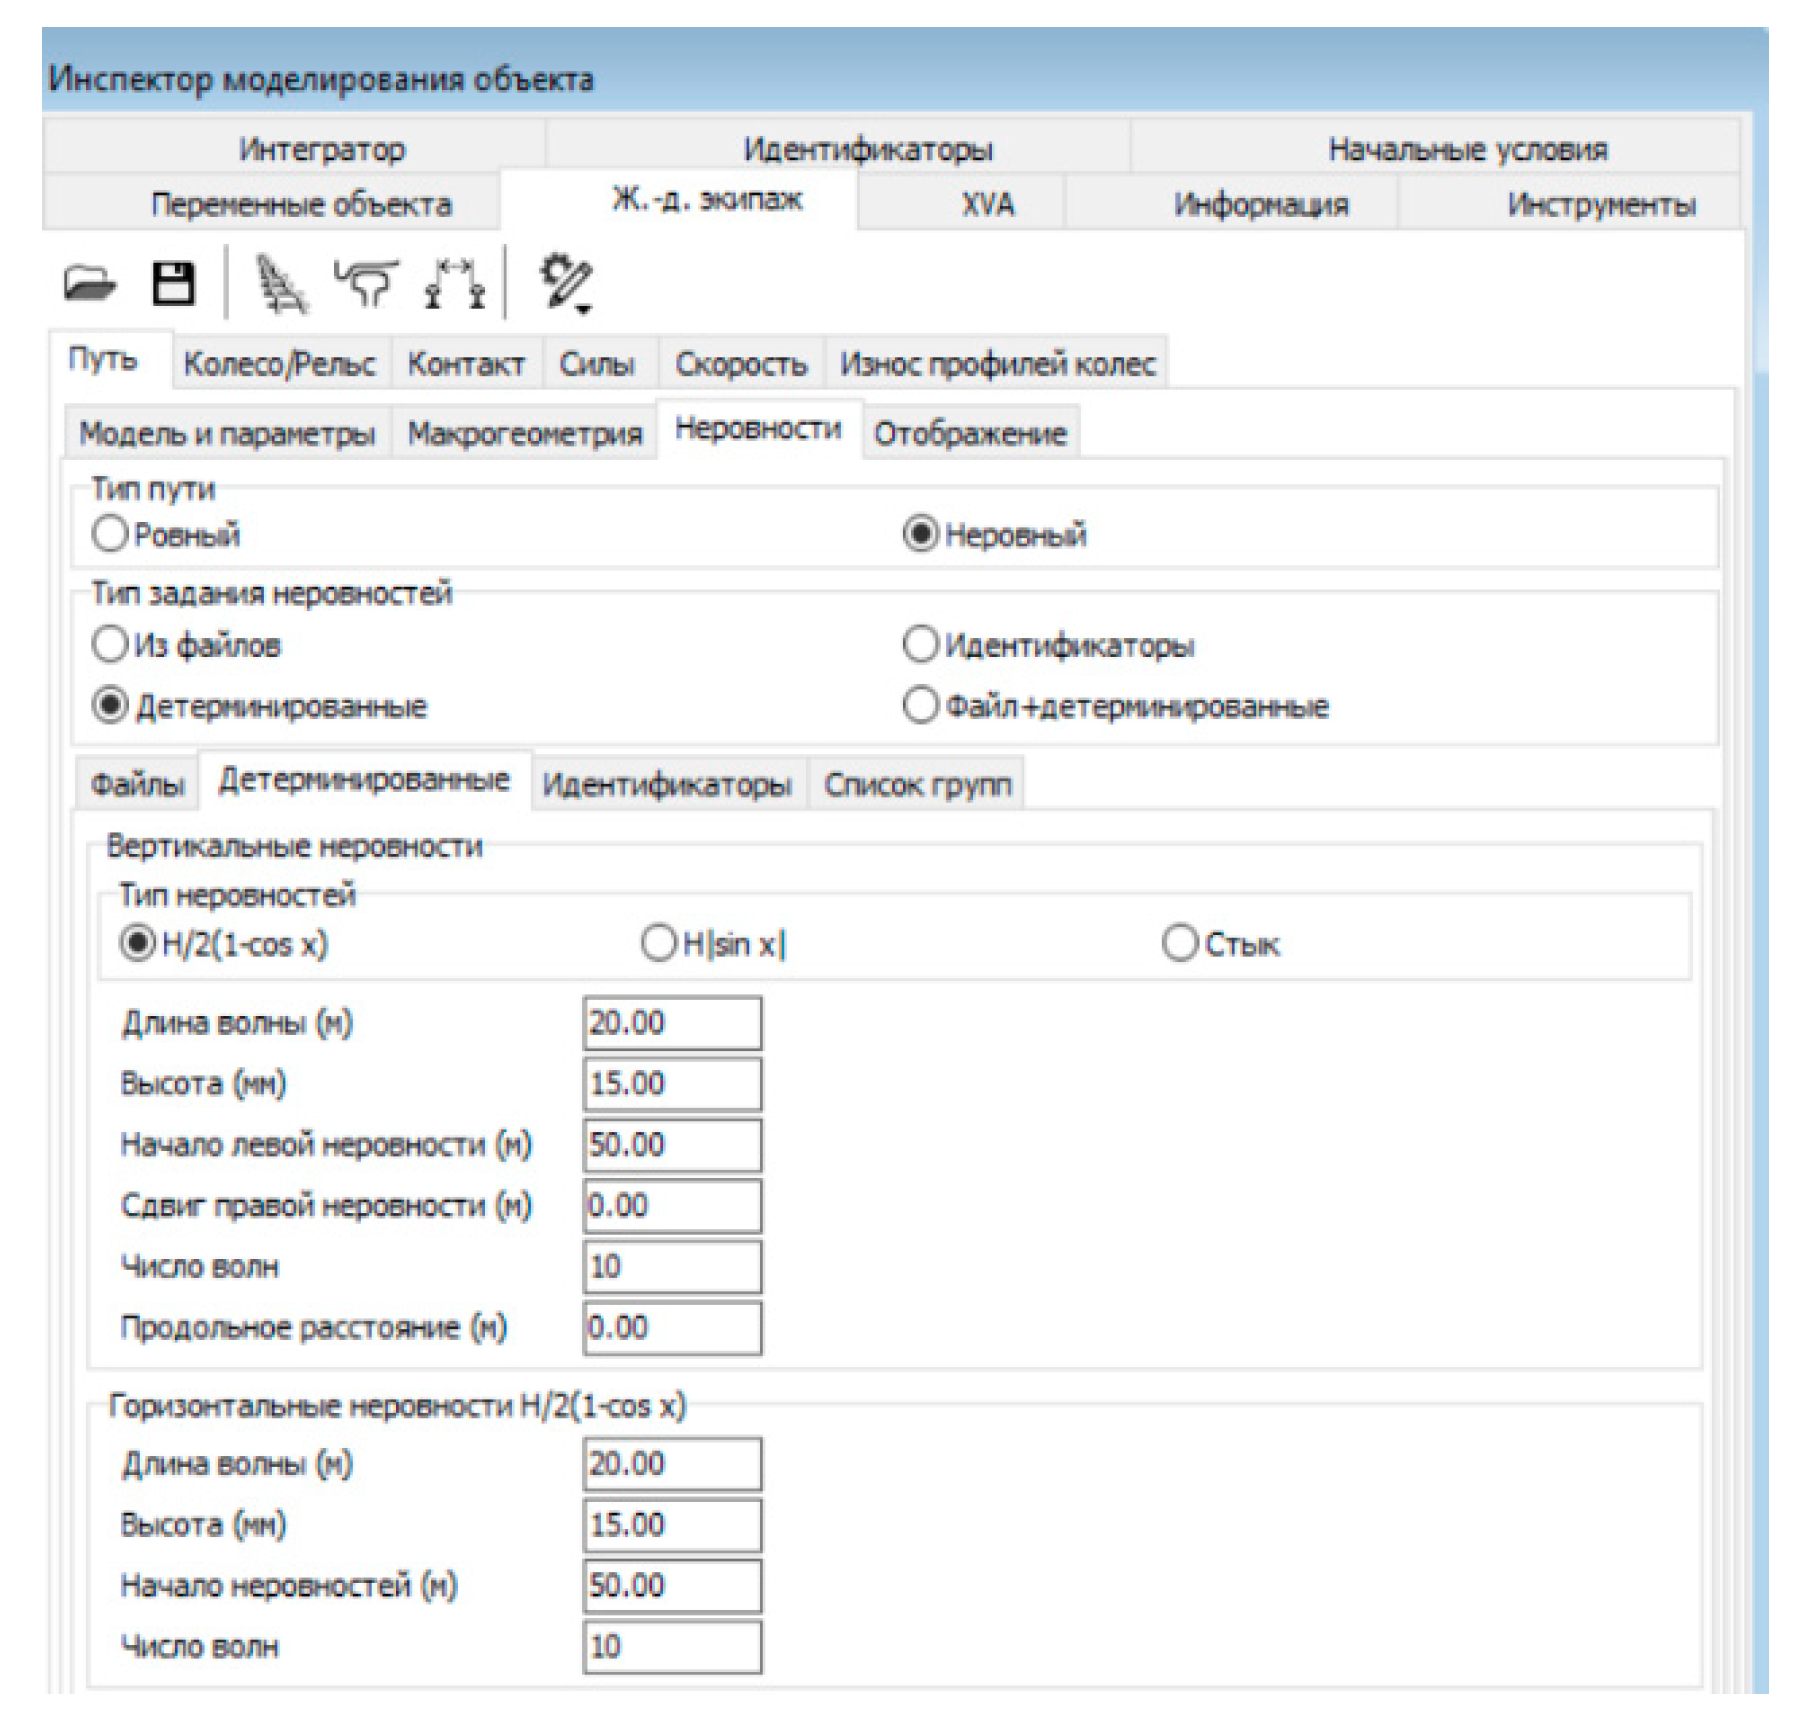1803x1720 pixels.
Task: Switch to the Начальные условия tab
Action: pyautogui.click(x=1467, y=149)
